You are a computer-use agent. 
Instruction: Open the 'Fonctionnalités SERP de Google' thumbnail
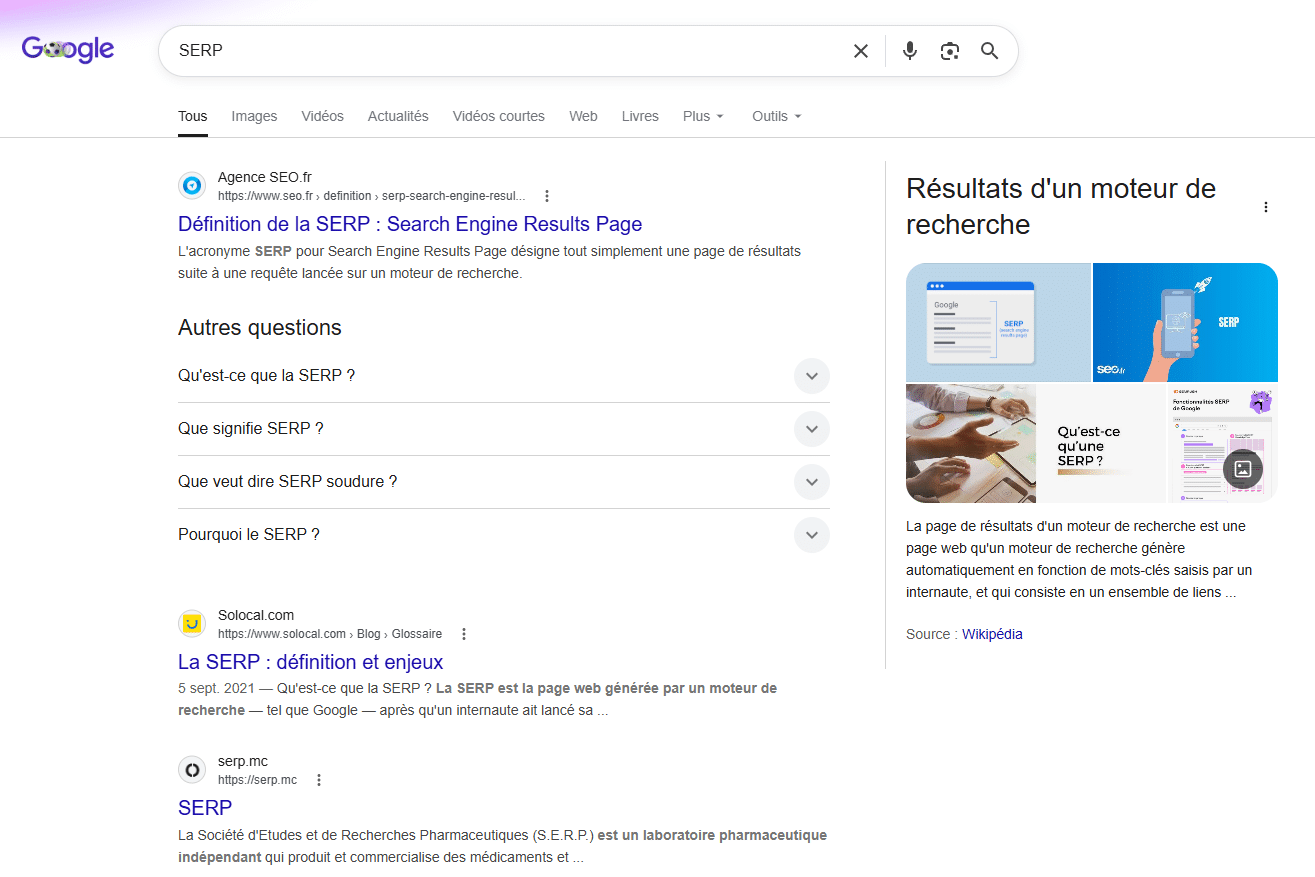pyautogui.click(x=1222, y=443)
